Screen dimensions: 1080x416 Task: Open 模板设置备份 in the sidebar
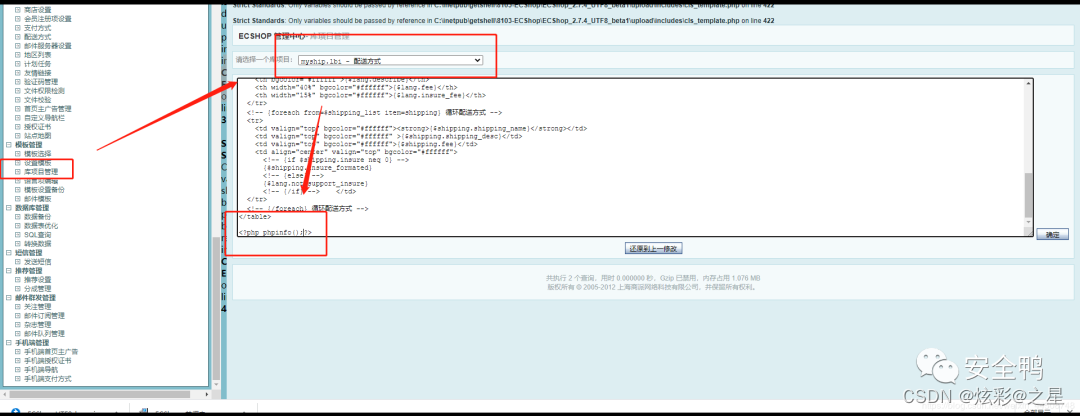(44, 189)
